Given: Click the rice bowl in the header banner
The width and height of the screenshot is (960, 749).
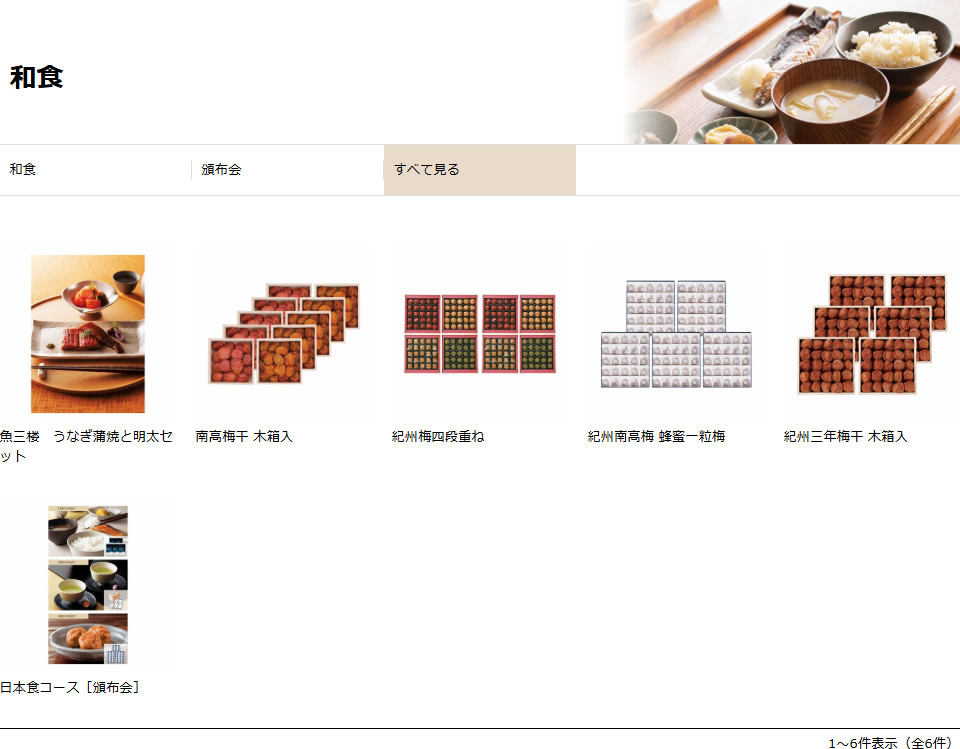Looking at the screenshot, I should pos(892,48).
